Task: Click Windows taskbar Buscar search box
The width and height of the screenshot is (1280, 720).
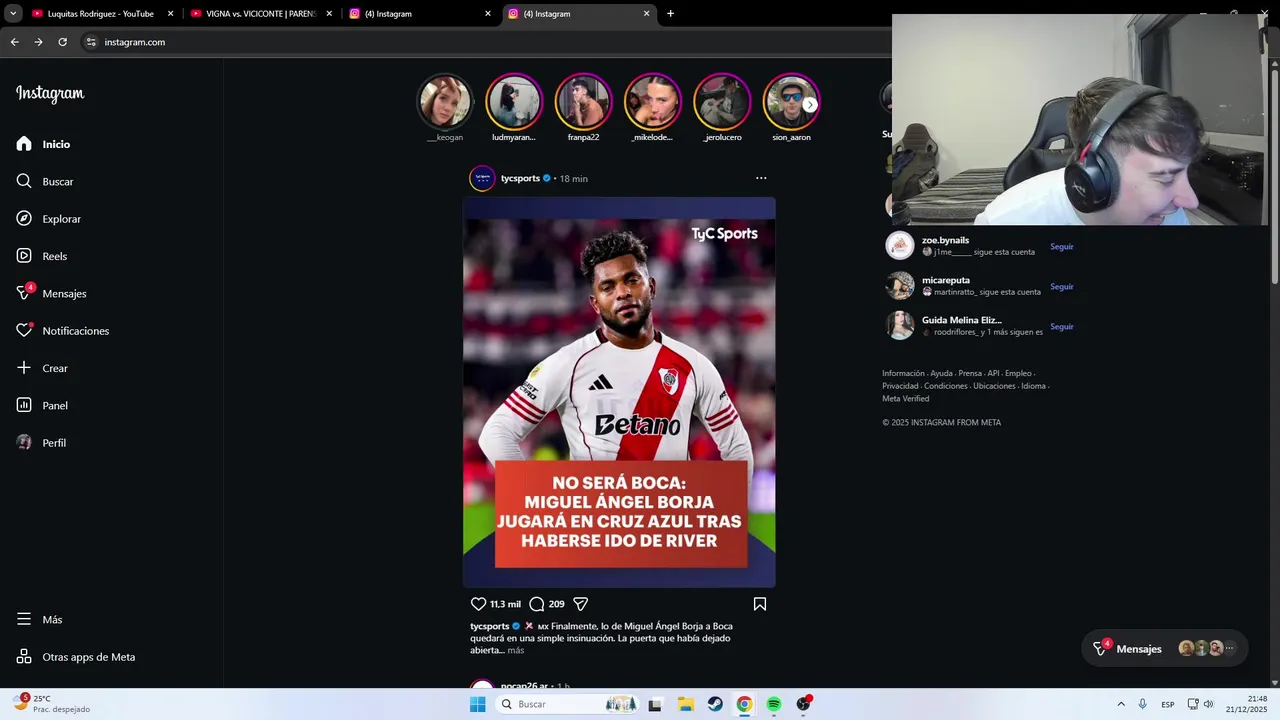Action: (x=568, y=704)
